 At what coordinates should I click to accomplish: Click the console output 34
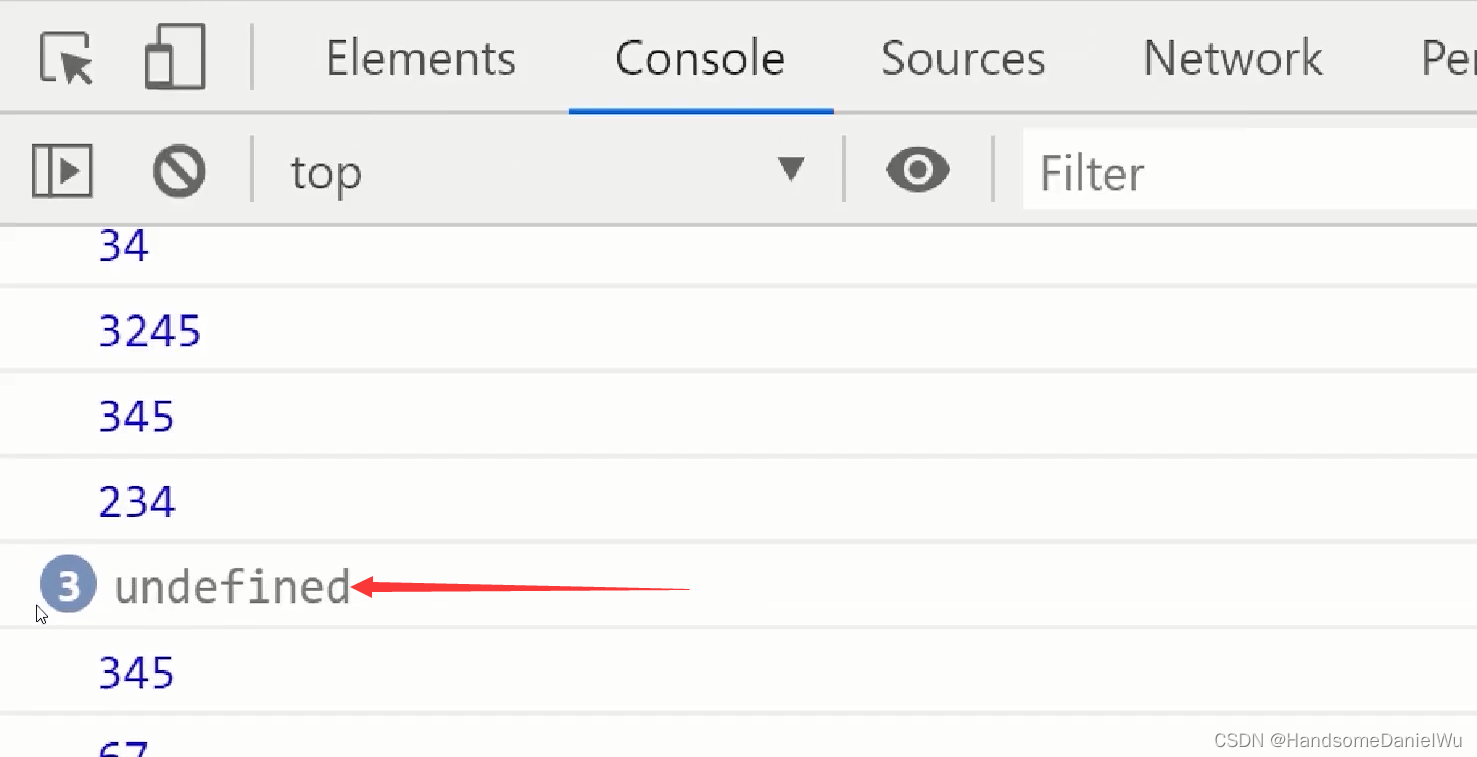pos(124,246)
